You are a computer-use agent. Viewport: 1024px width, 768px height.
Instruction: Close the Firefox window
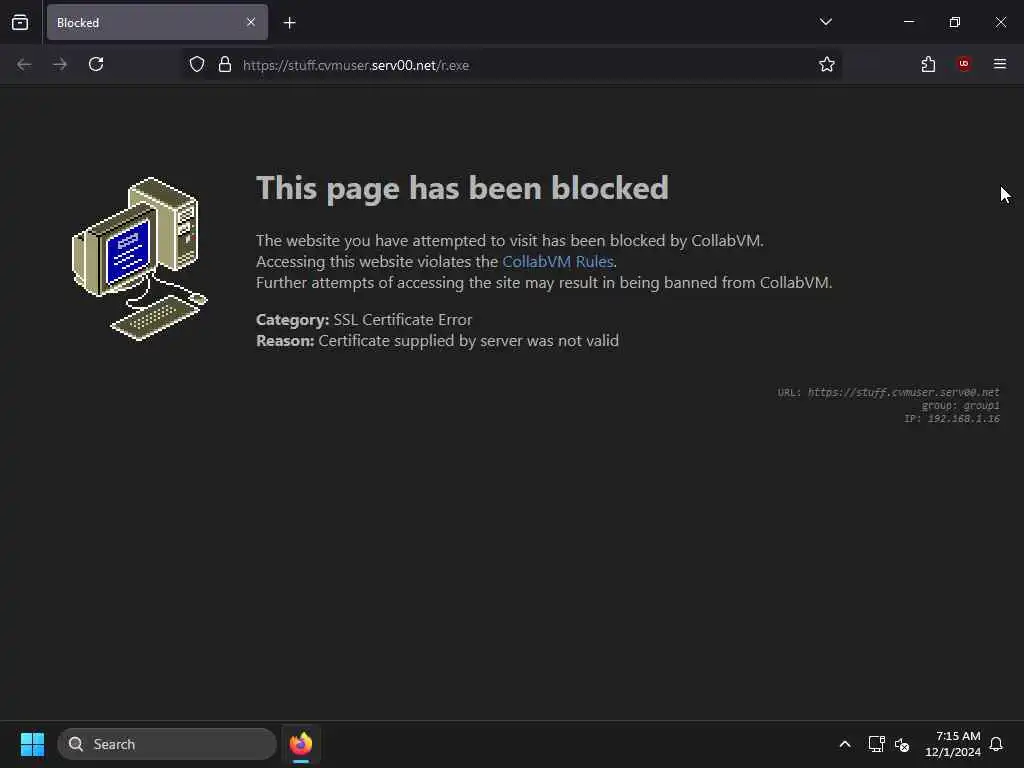tap(1000, 22)
